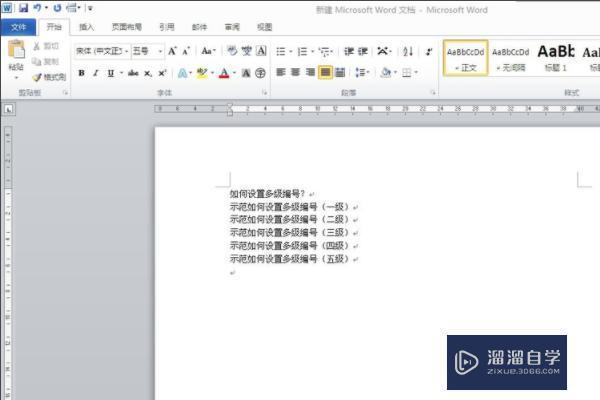The height and width of the screenshot is (400, 600).
Task: Click the Line Spacing icon
Action: click(x=360, y=72)
